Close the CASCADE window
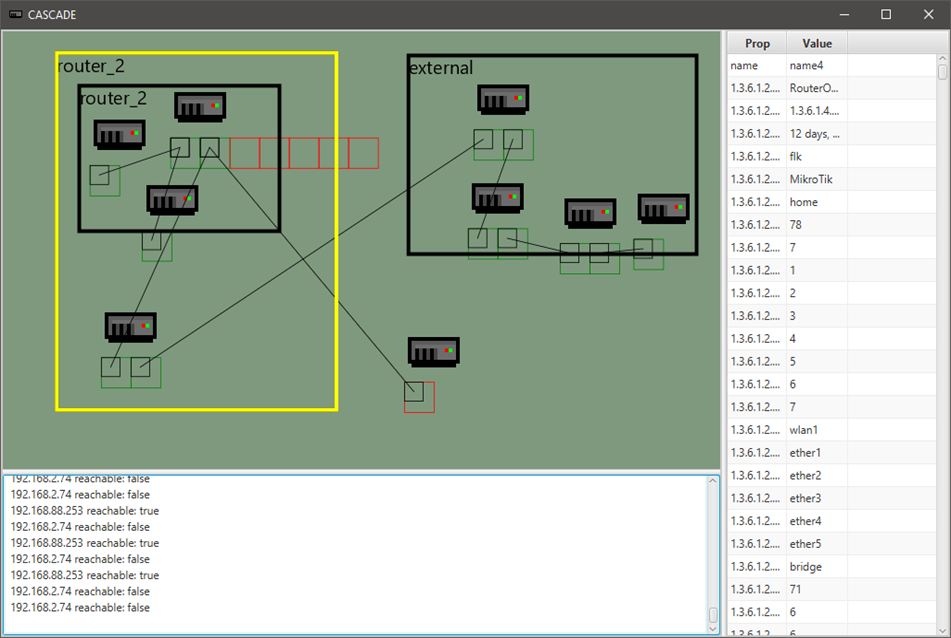Screen dimensions: 951x638 point(929,15)
